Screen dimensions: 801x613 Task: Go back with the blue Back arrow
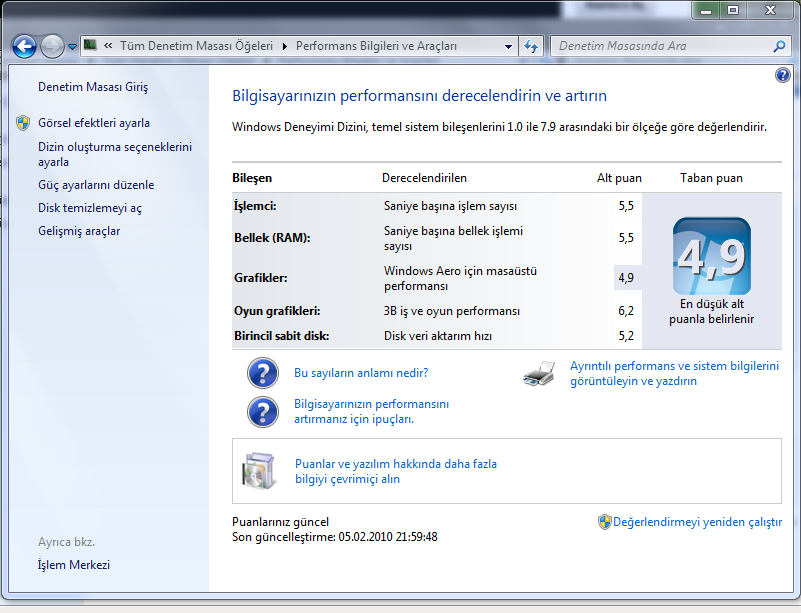click(x=24, y=46)
